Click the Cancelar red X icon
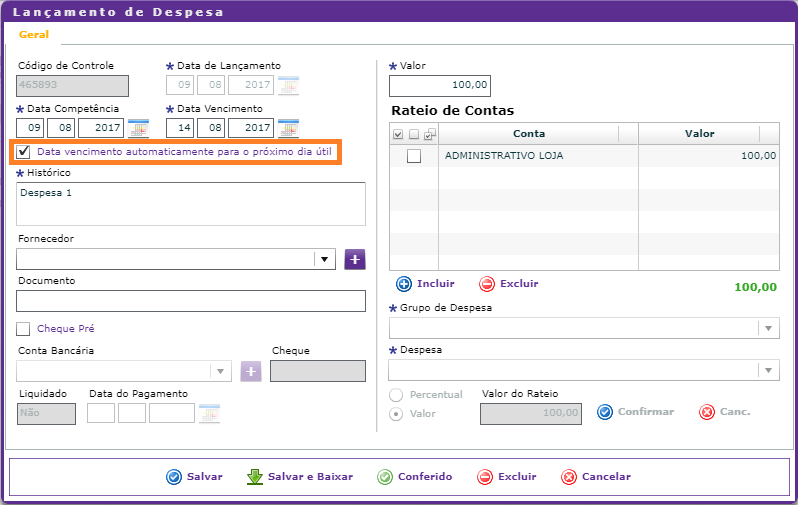 pyautogui.click(x=569, y=477)
